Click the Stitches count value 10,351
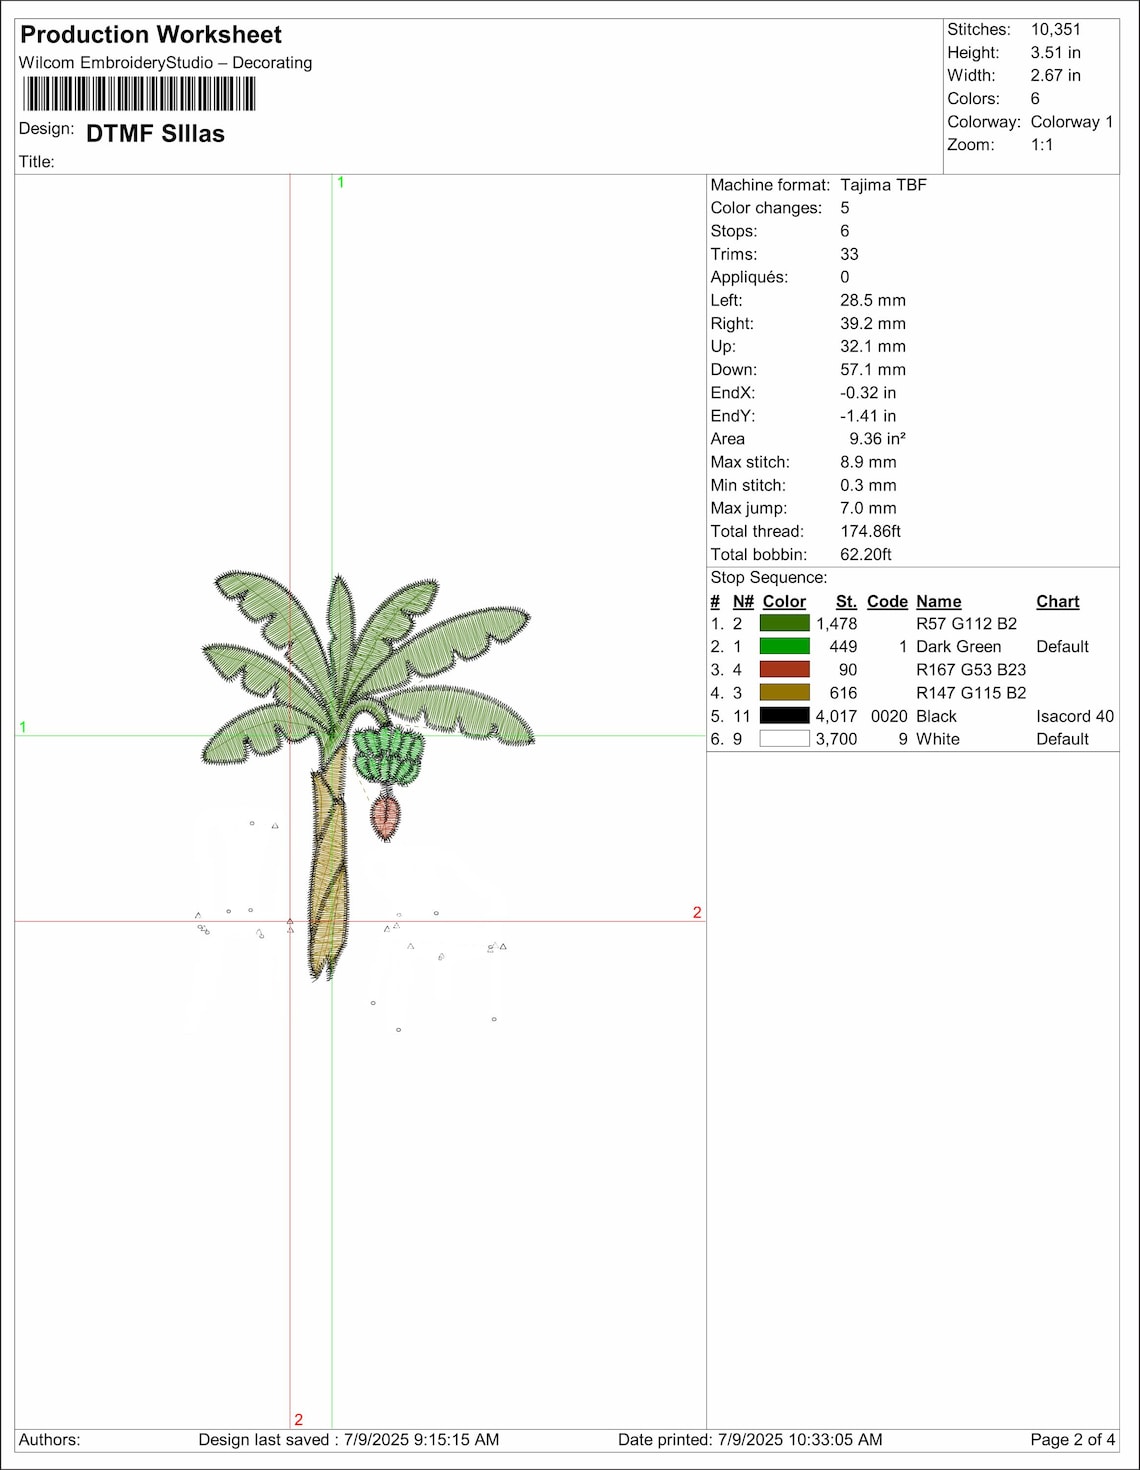Viewport: 1140px width, 1470px height. (1055, 30)
